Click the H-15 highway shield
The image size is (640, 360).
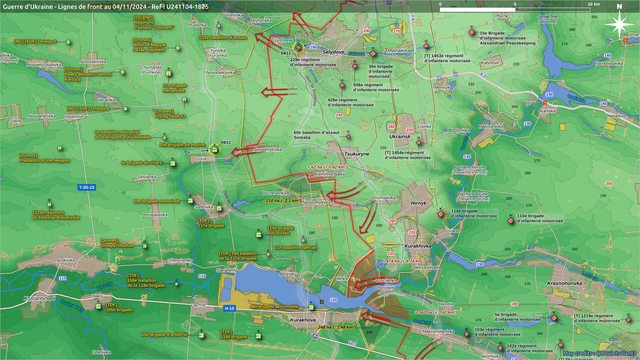pyautogui.click(x=230, y=309)
